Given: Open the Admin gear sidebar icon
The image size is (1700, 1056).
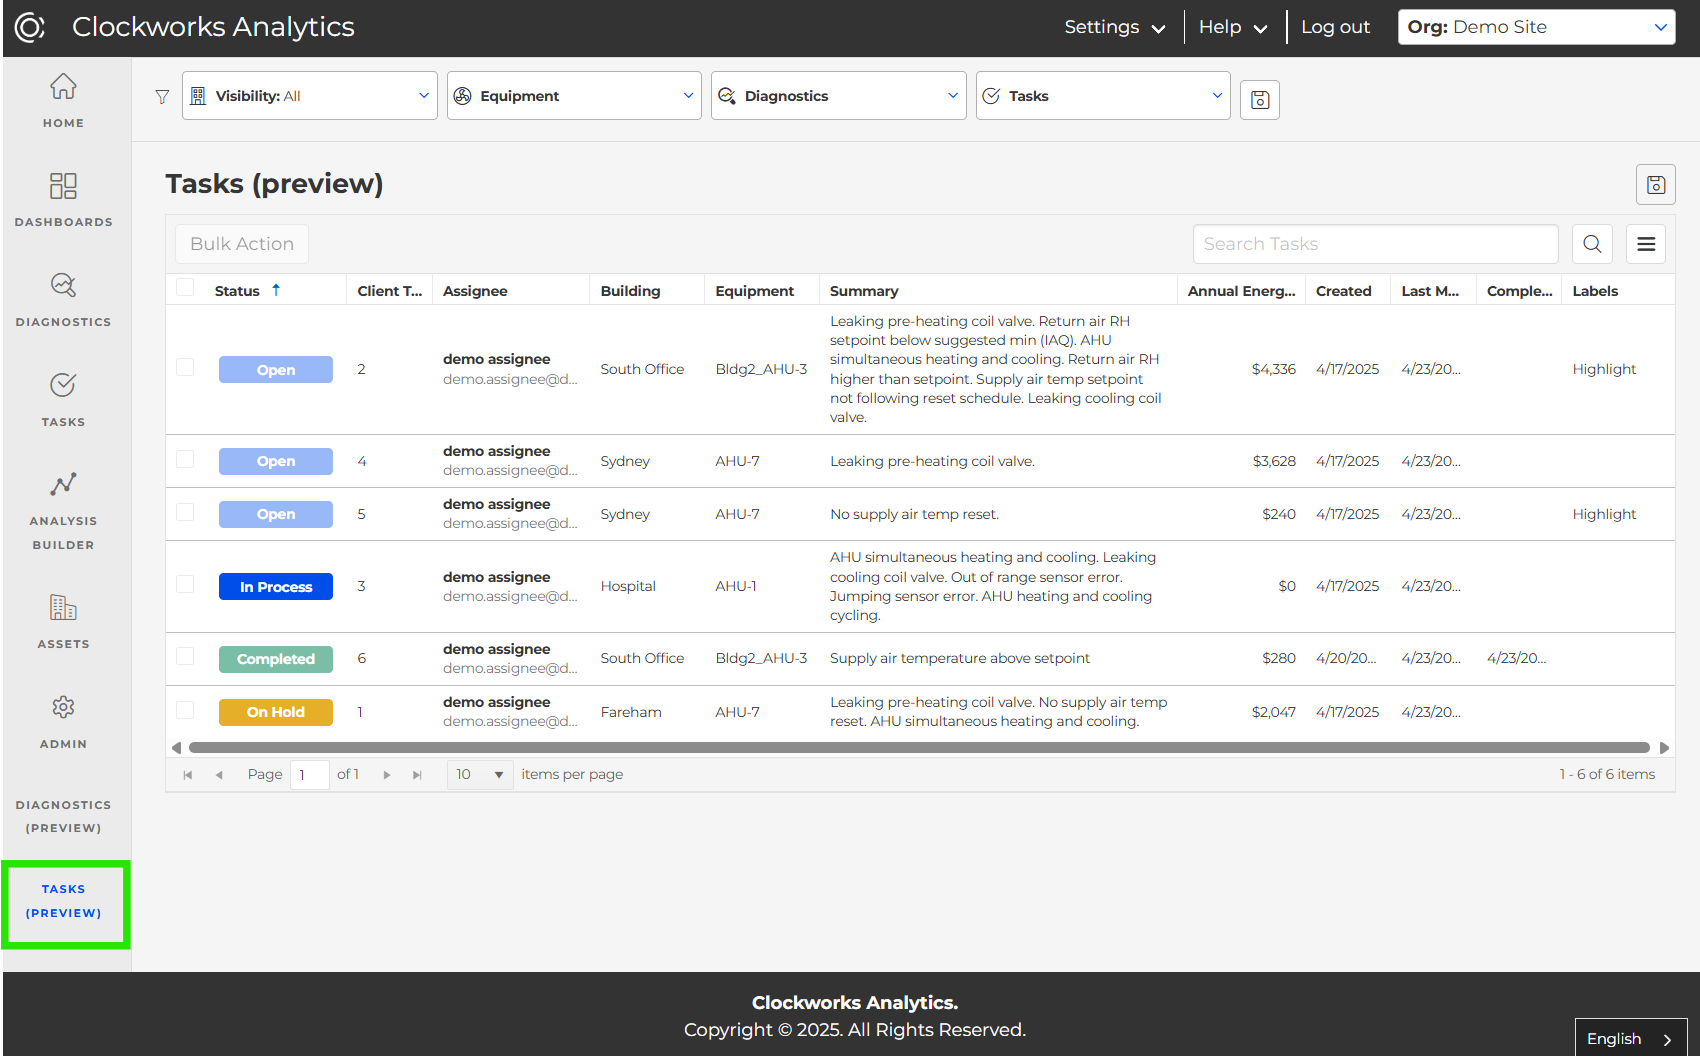Looking at the screenshot, I should [x=63, y=707].
